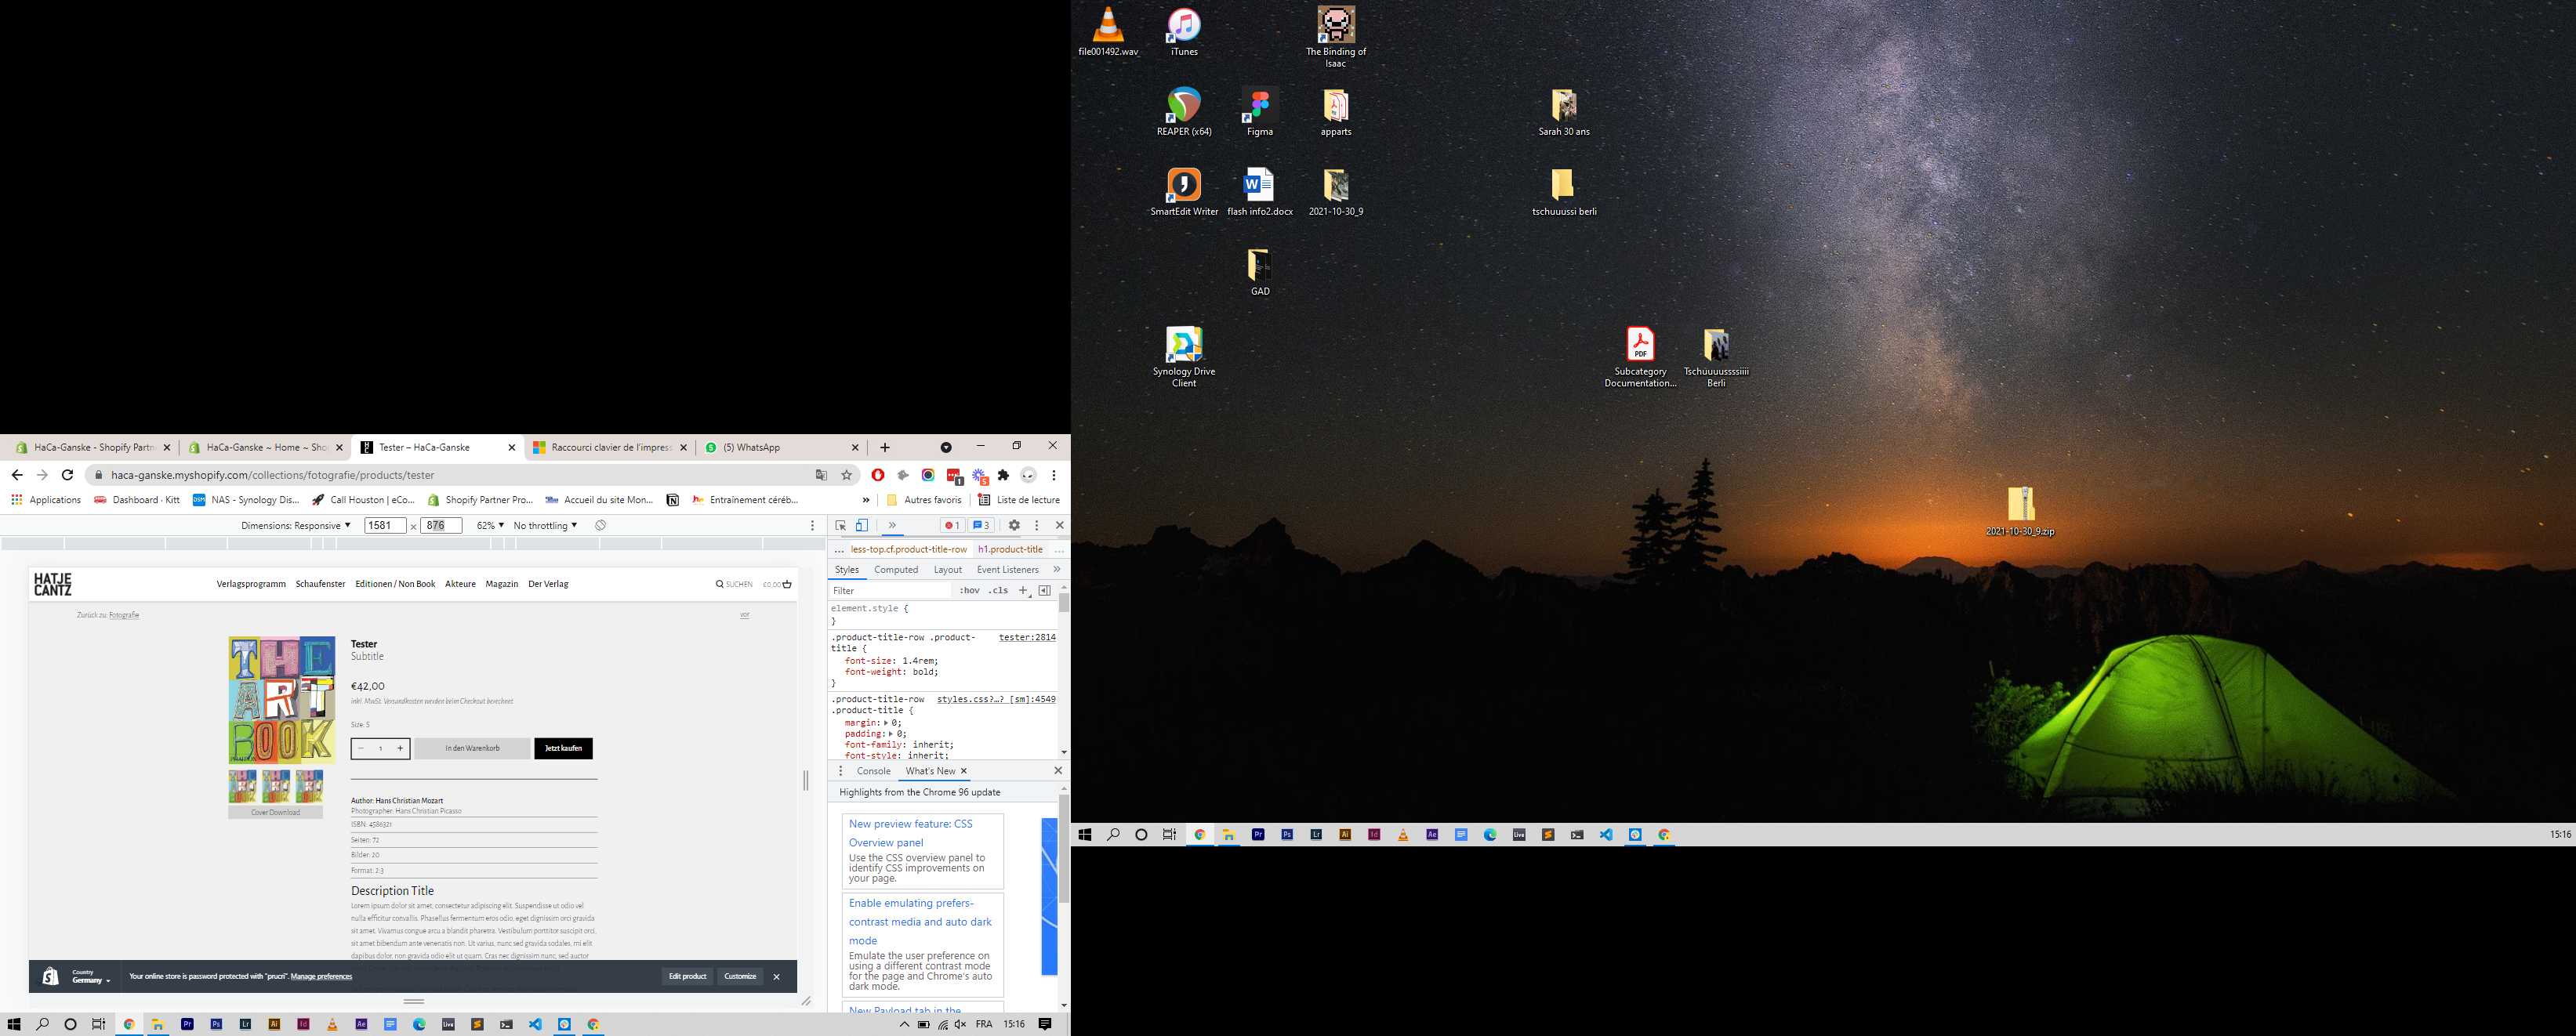Select the first product thumbnail below the cover
2576x1036 pixels.
pyautogui.click(x=242, y=786)
